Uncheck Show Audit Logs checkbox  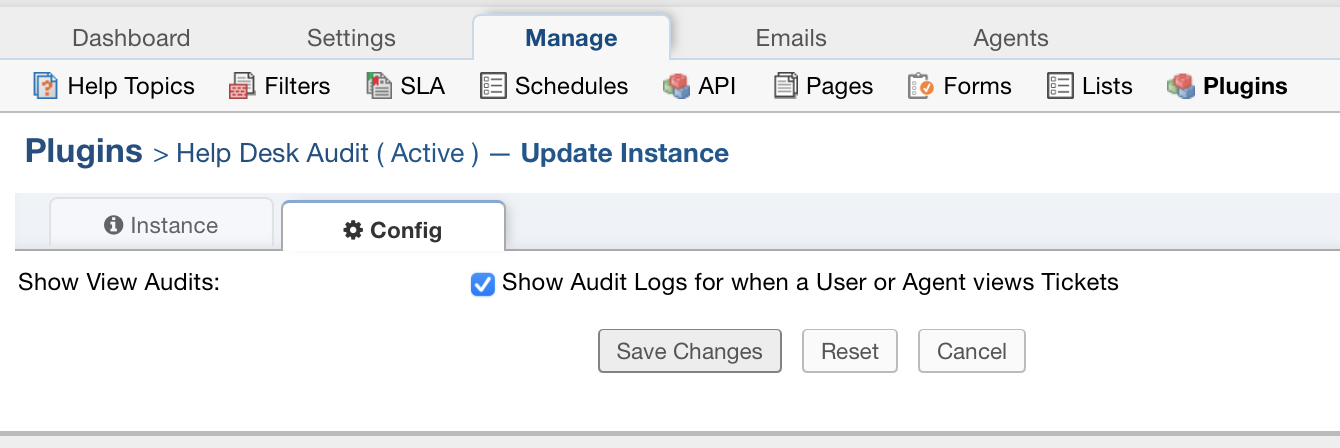click(483, 285)
